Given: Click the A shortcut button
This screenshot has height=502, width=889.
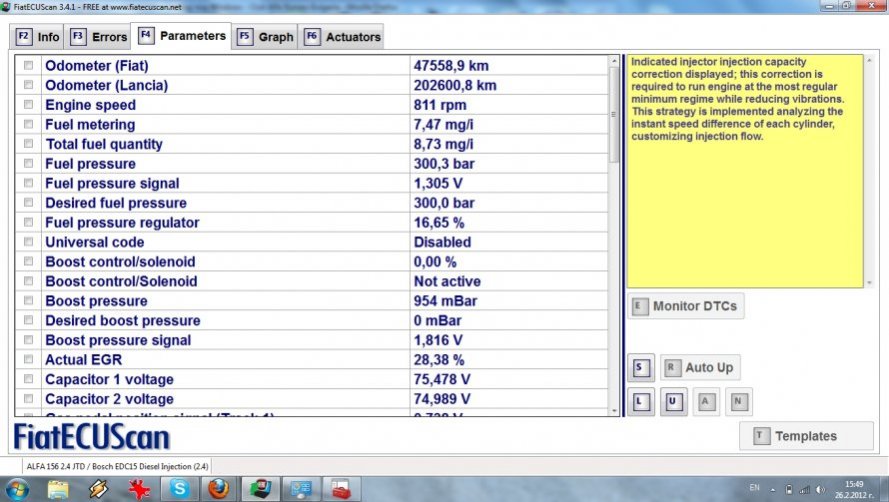Looking at the screenshot, I should (x=706, y=403).
